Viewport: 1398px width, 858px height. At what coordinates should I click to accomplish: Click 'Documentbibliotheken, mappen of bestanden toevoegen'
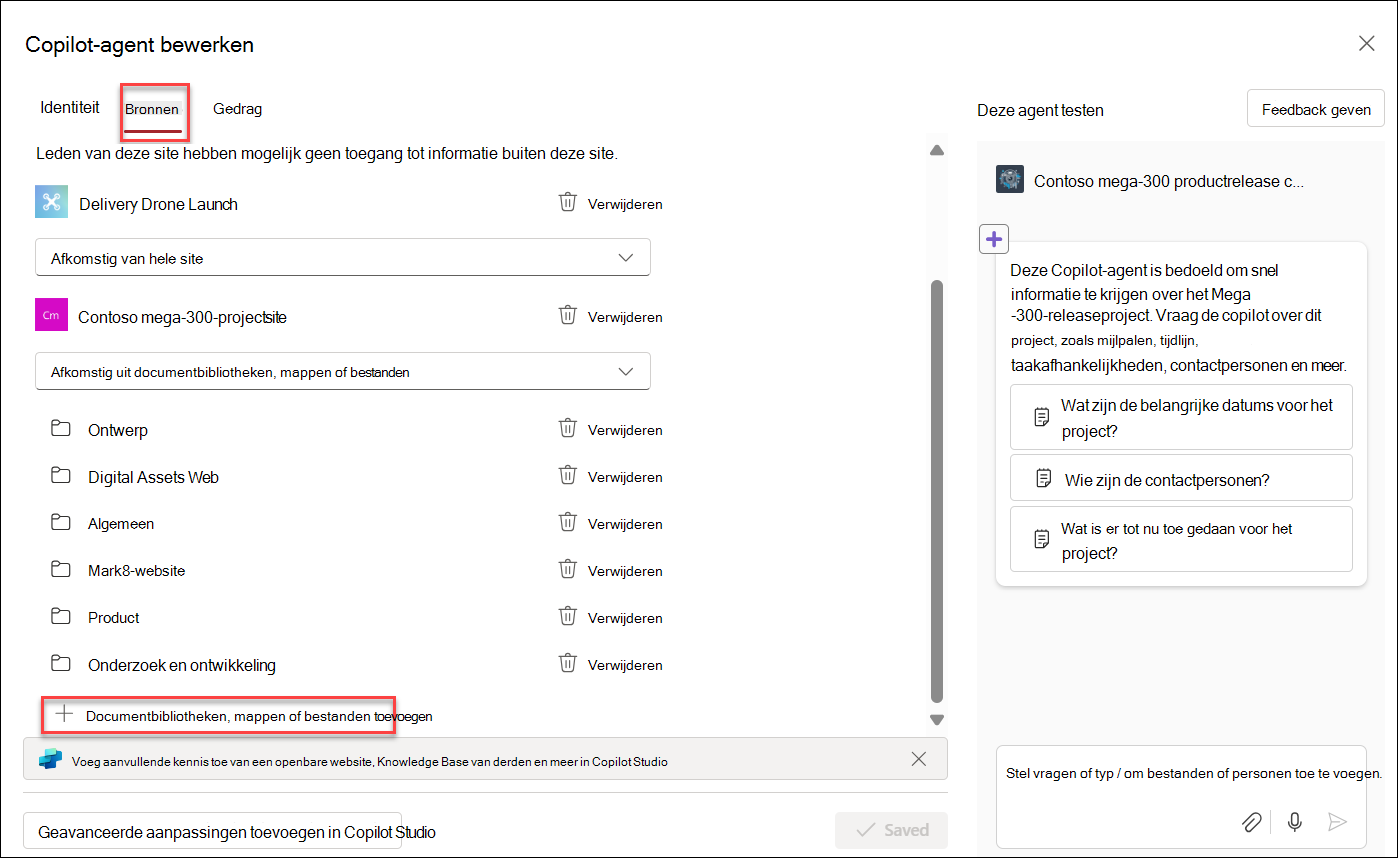pos(245,716)
